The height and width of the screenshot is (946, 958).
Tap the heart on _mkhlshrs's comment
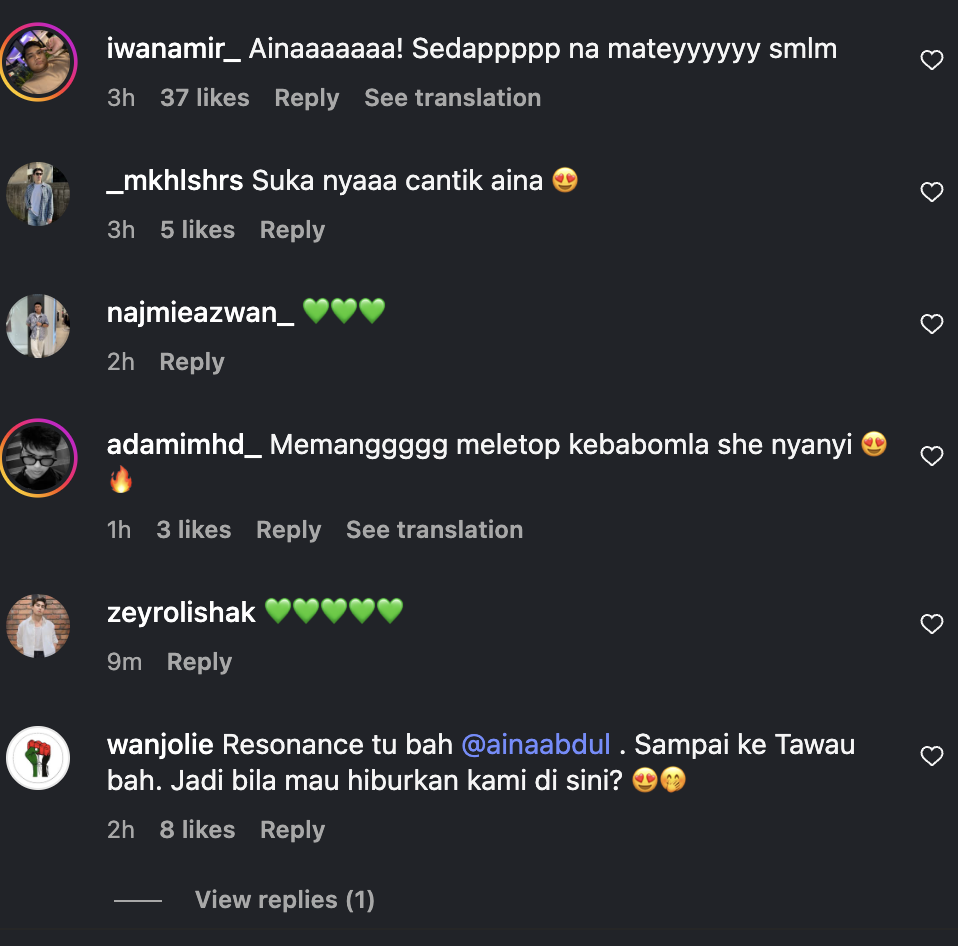[x=931, y=193]
